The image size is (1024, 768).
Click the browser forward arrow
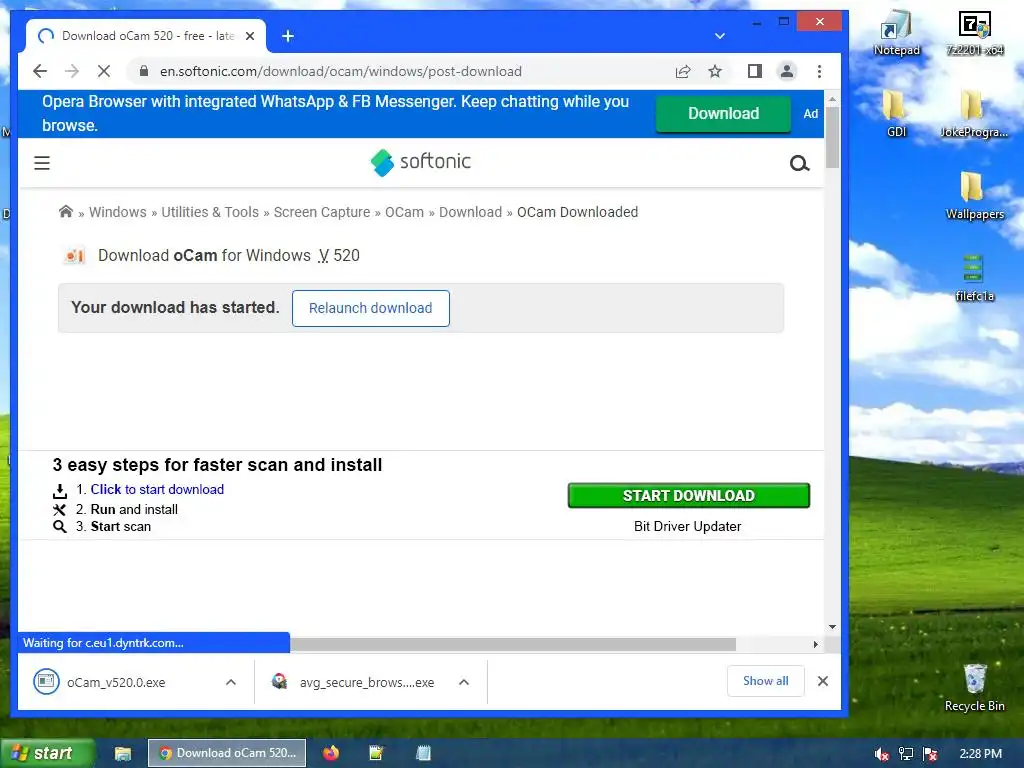(x=72, y=71)
